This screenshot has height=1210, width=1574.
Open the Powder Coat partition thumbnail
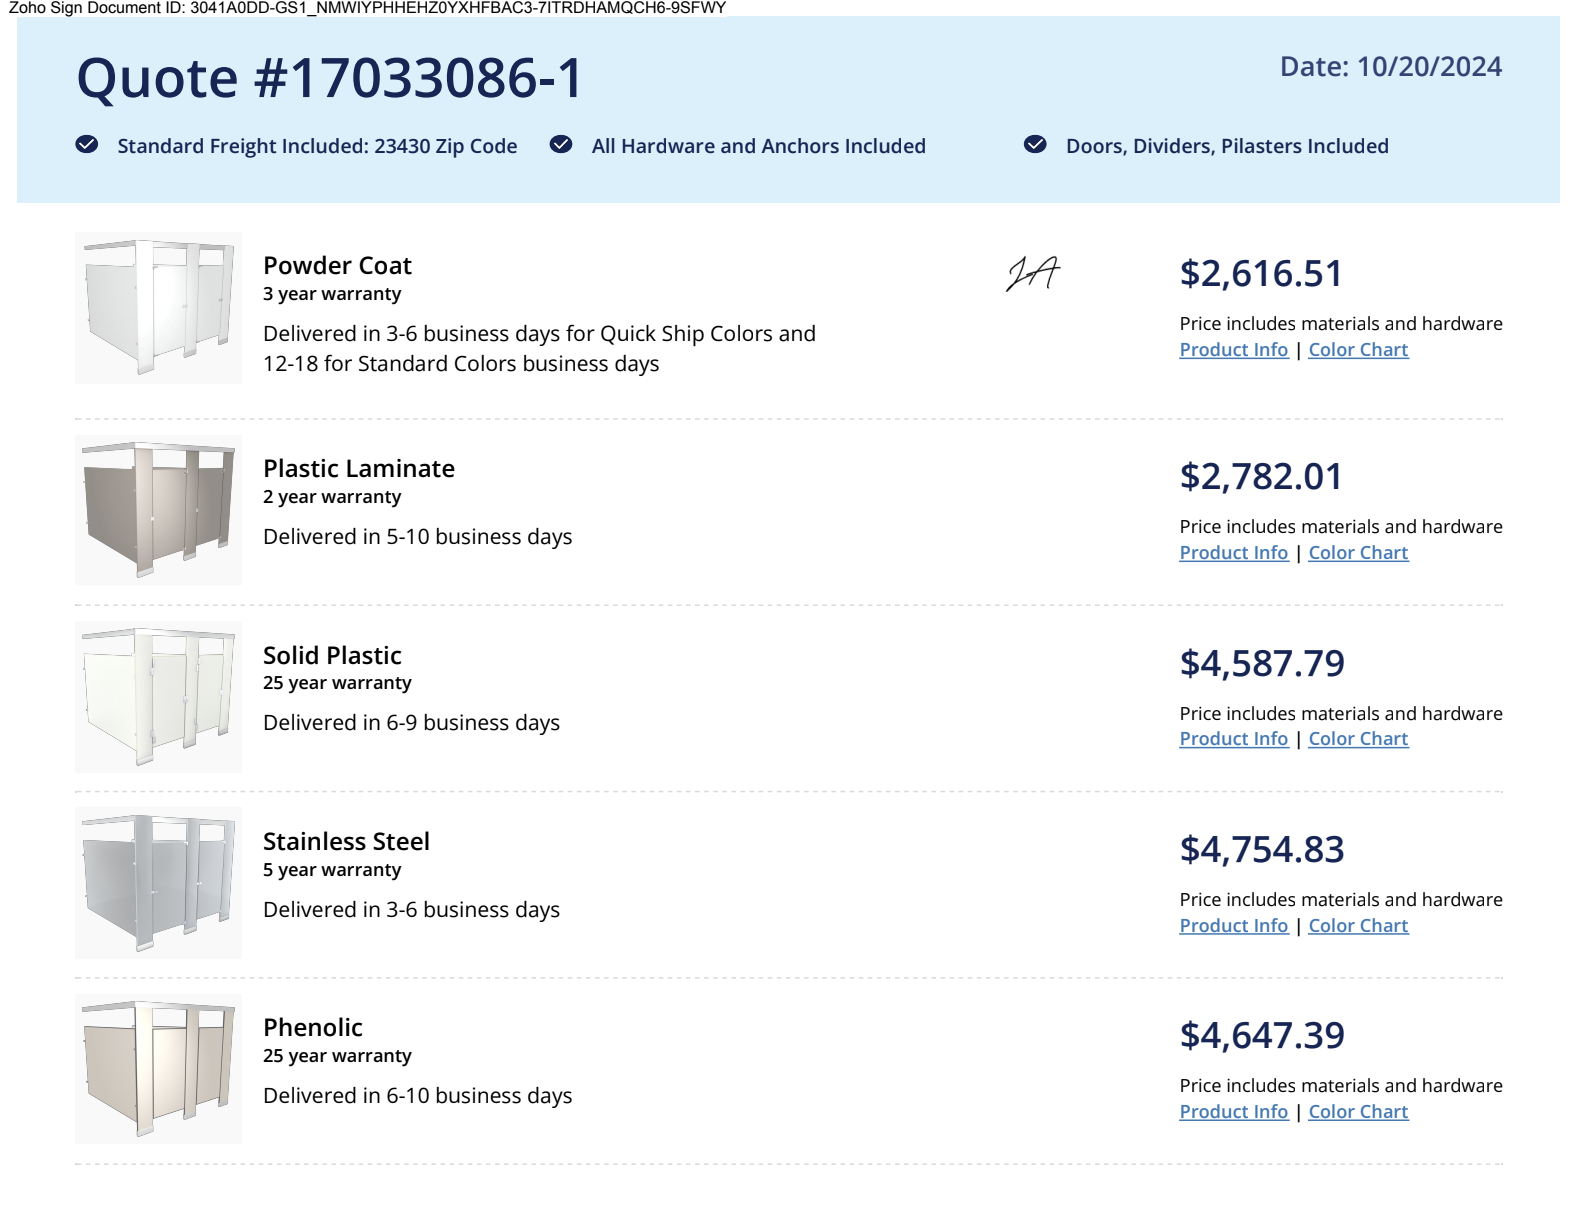pos(158,308)
